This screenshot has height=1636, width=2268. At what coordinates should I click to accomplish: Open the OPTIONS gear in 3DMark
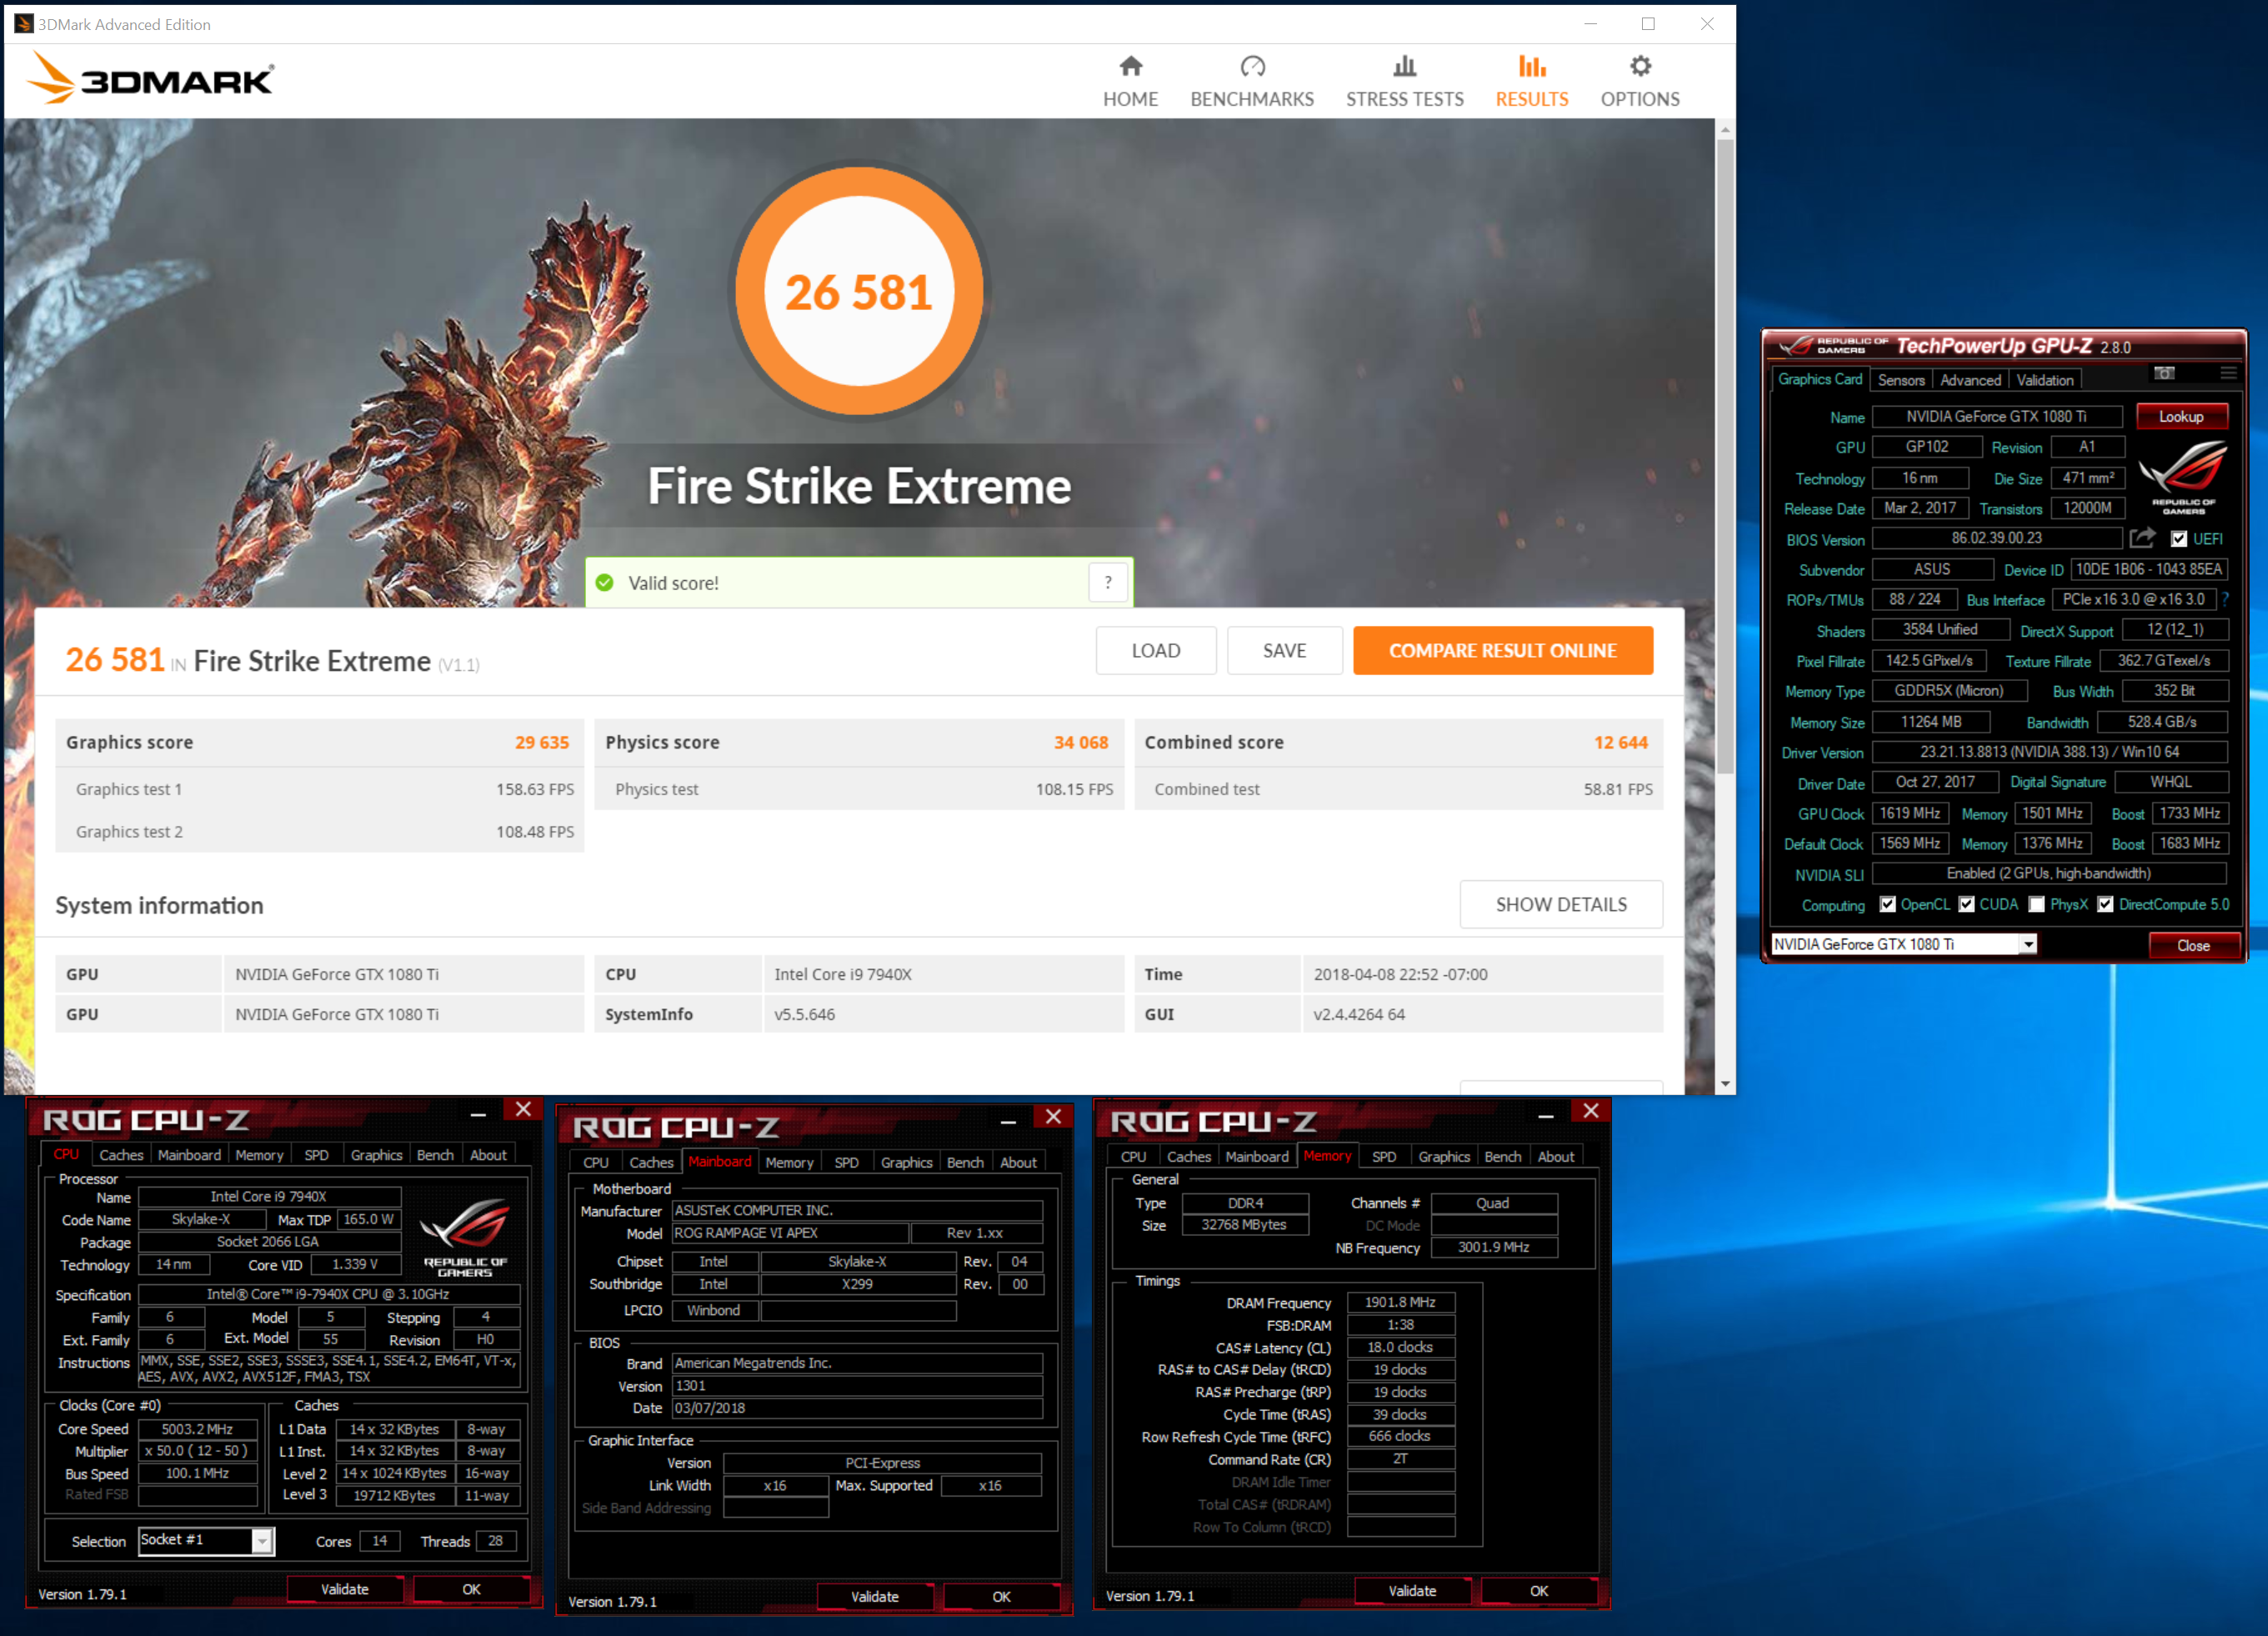pos(1640,82)
